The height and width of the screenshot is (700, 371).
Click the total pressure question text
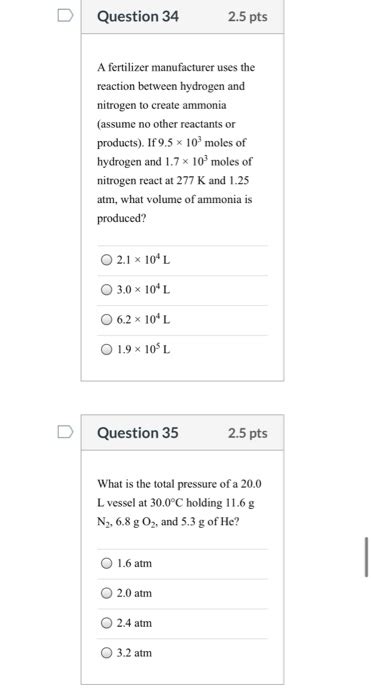click(179, 503)
